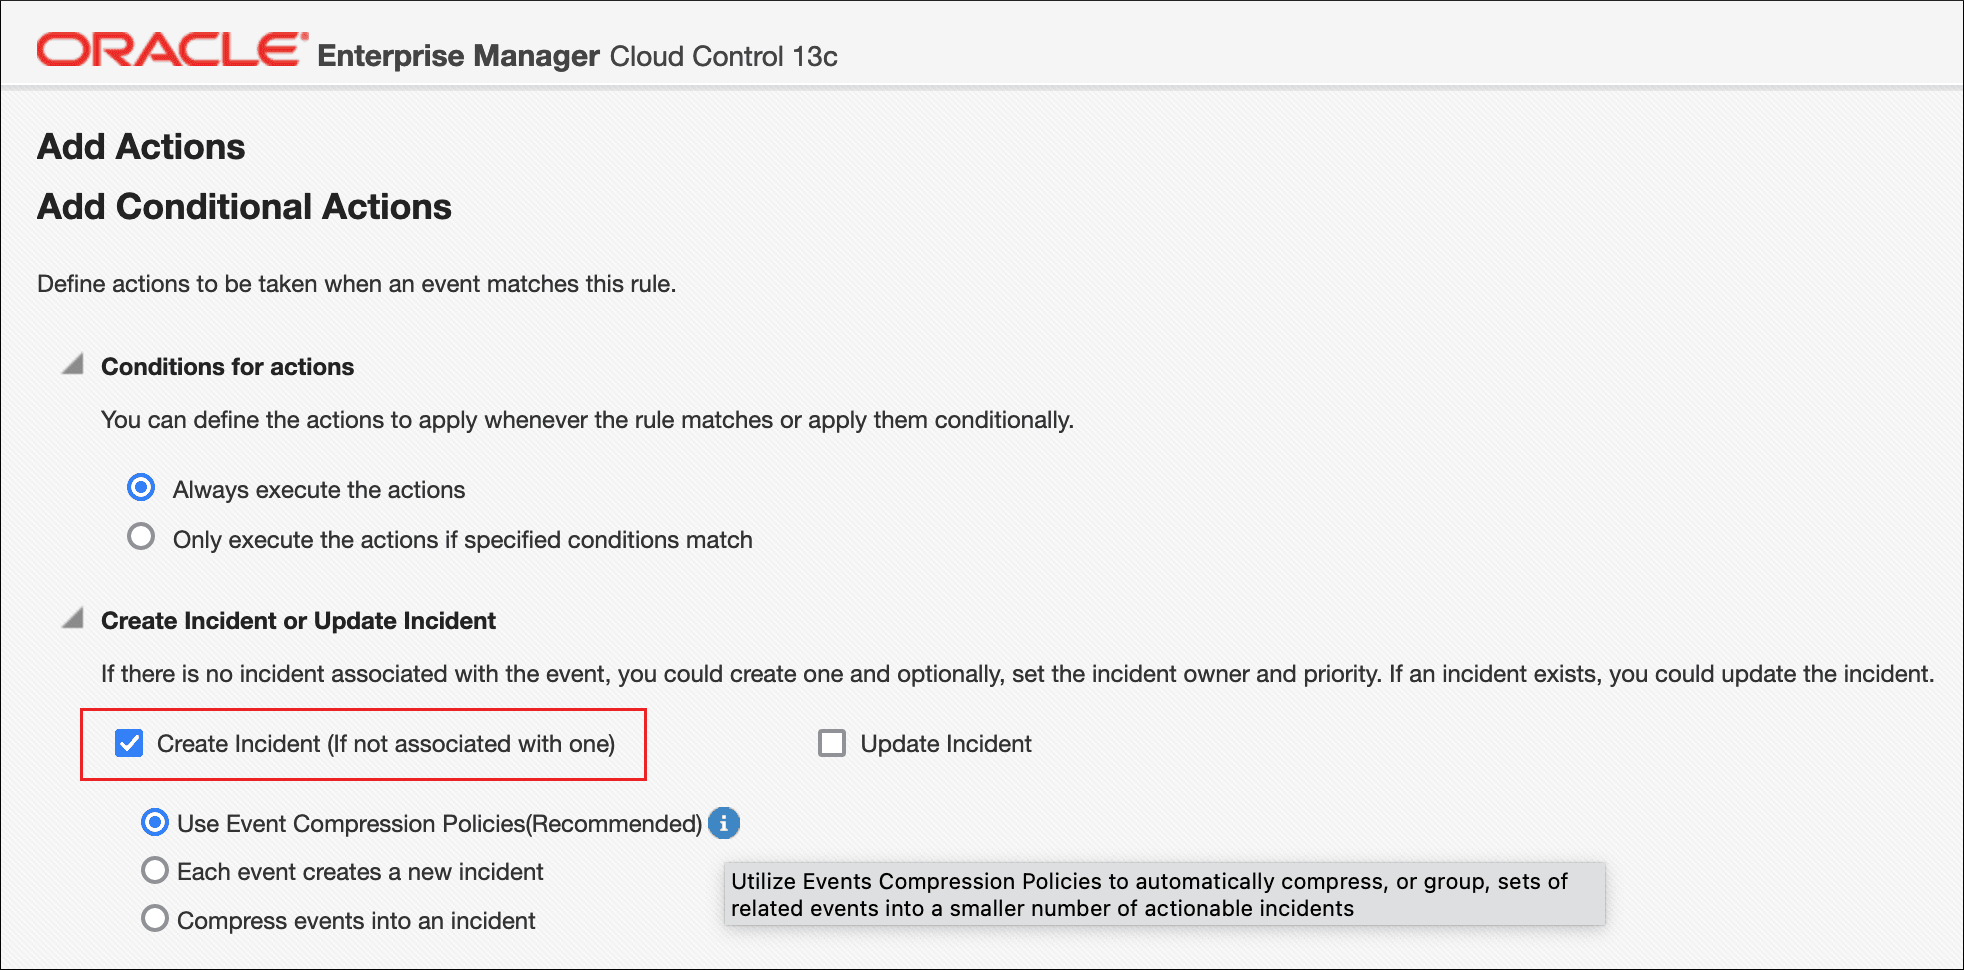Click the Create Incident (If not associated) label
The width and height of the screenshot is (1964, 970).
(385, 744)
